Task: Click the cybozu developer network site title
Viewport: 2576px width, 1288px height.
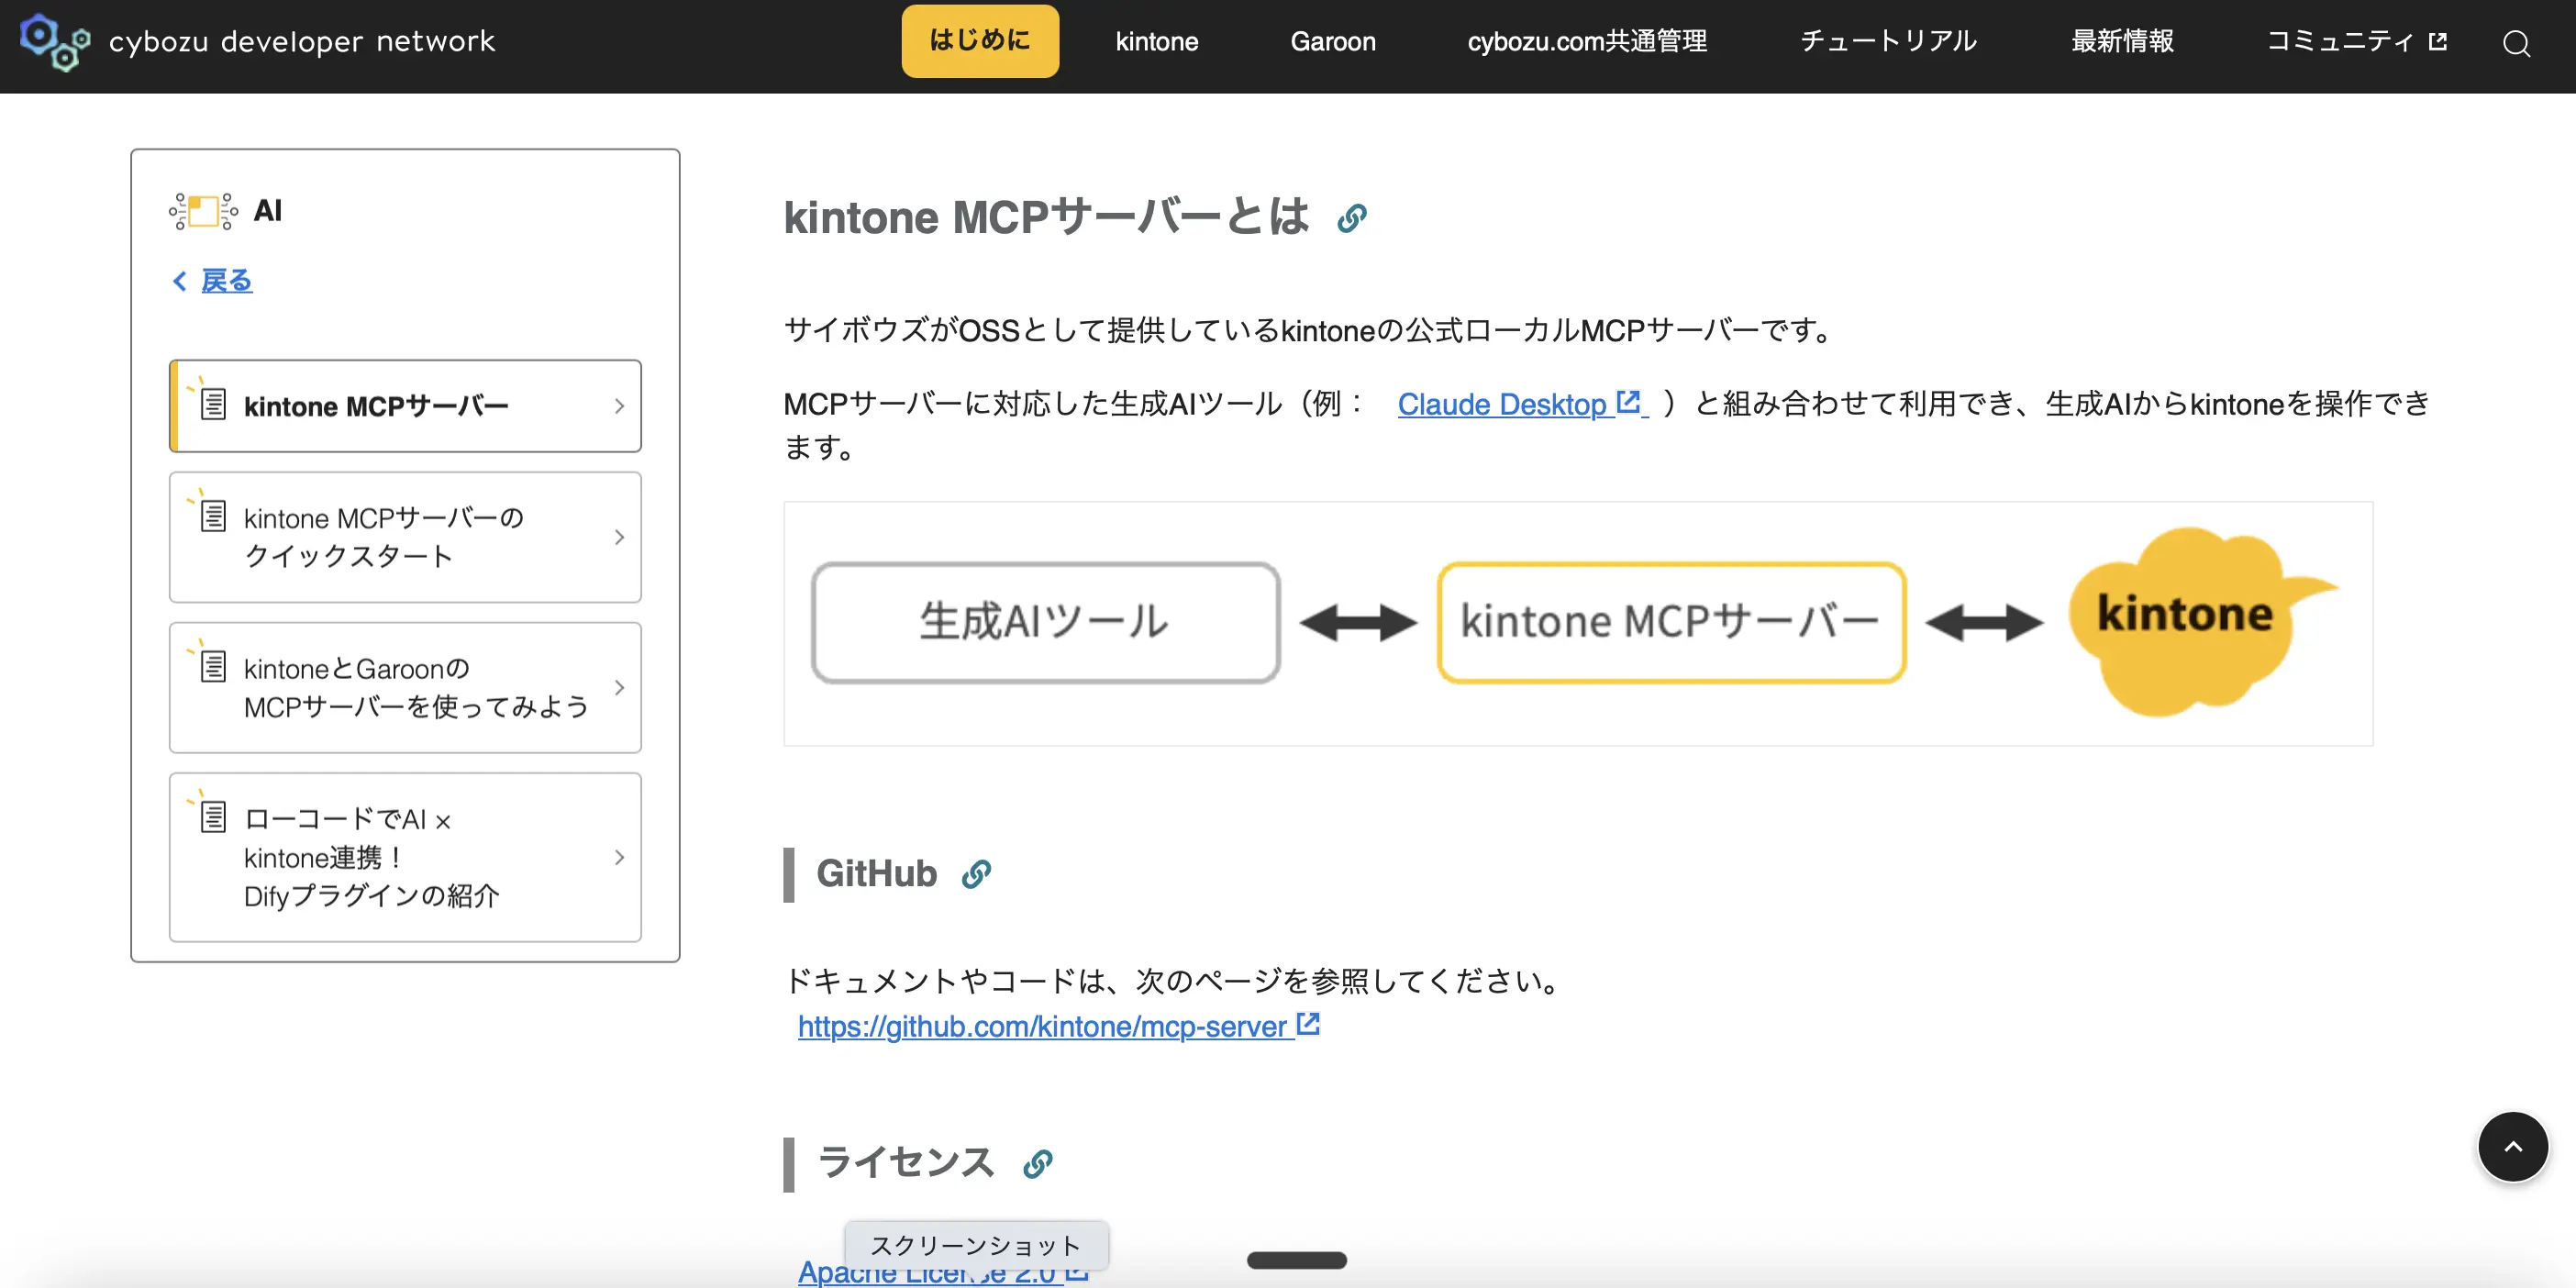Action: click(302, 42)
